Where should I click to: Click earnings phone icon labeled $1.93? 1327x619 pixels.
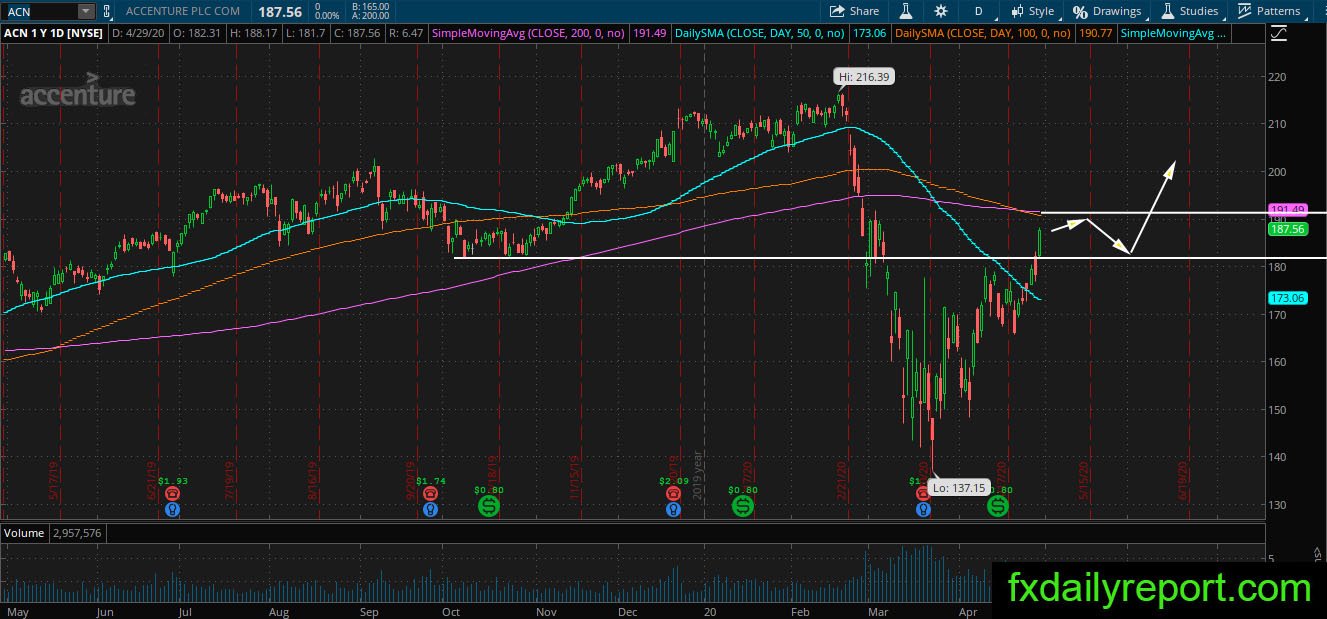(173, 494)
